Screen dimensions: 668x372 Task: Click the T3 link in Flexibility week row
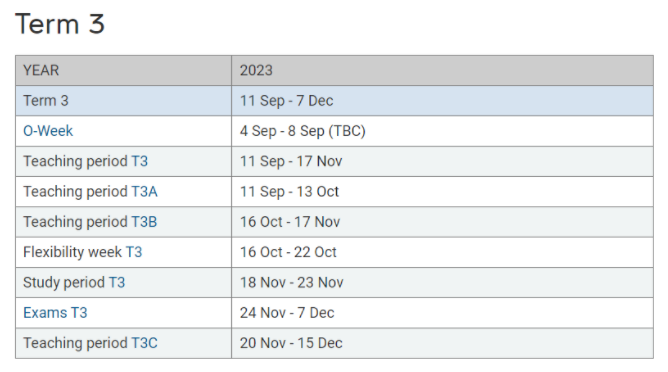pyautogui.click(x=134, y=252)
